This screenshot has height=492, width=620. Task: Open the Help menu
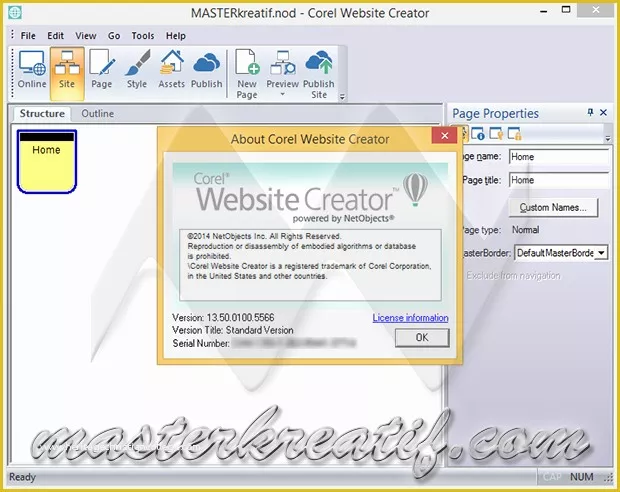click(176, 36)
